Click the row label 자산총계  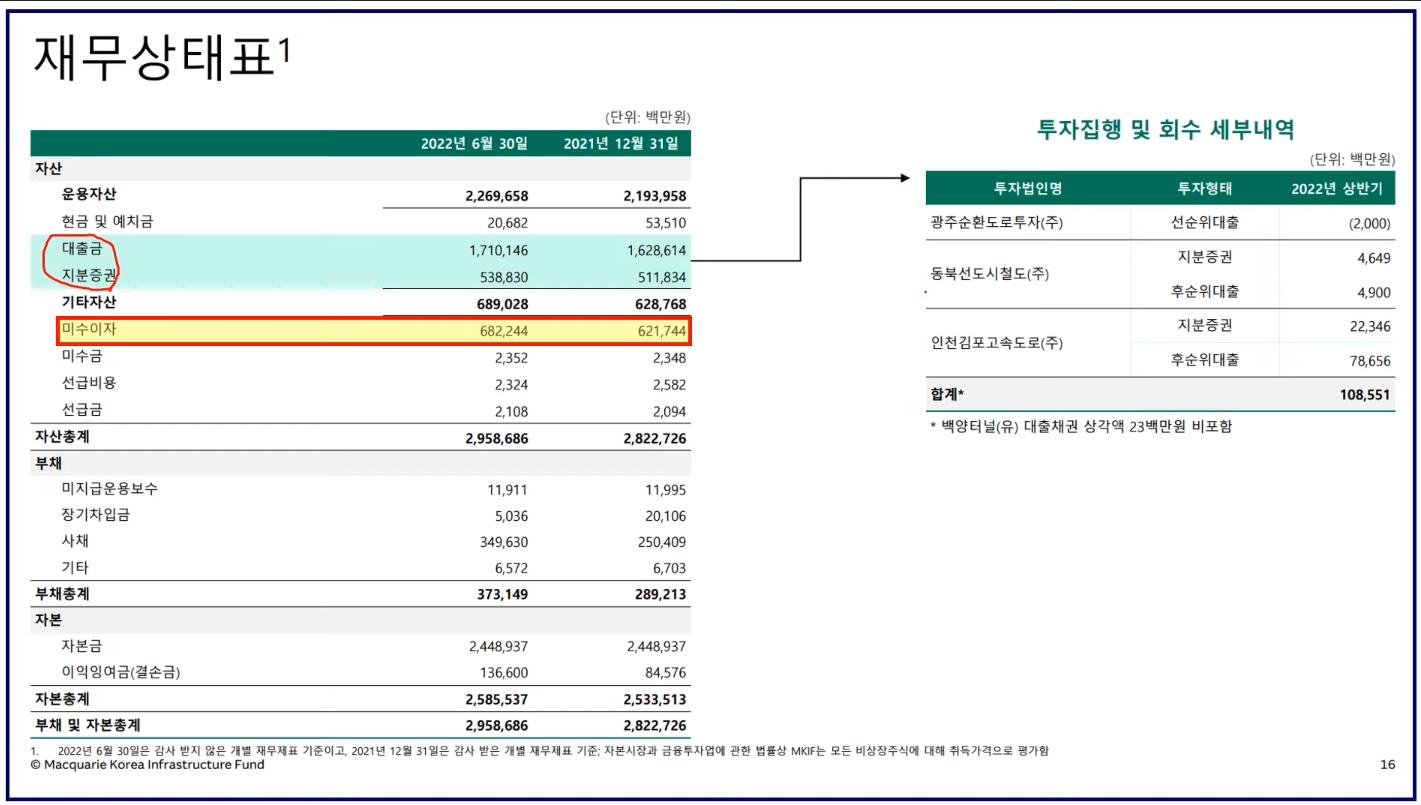(62, 437)
